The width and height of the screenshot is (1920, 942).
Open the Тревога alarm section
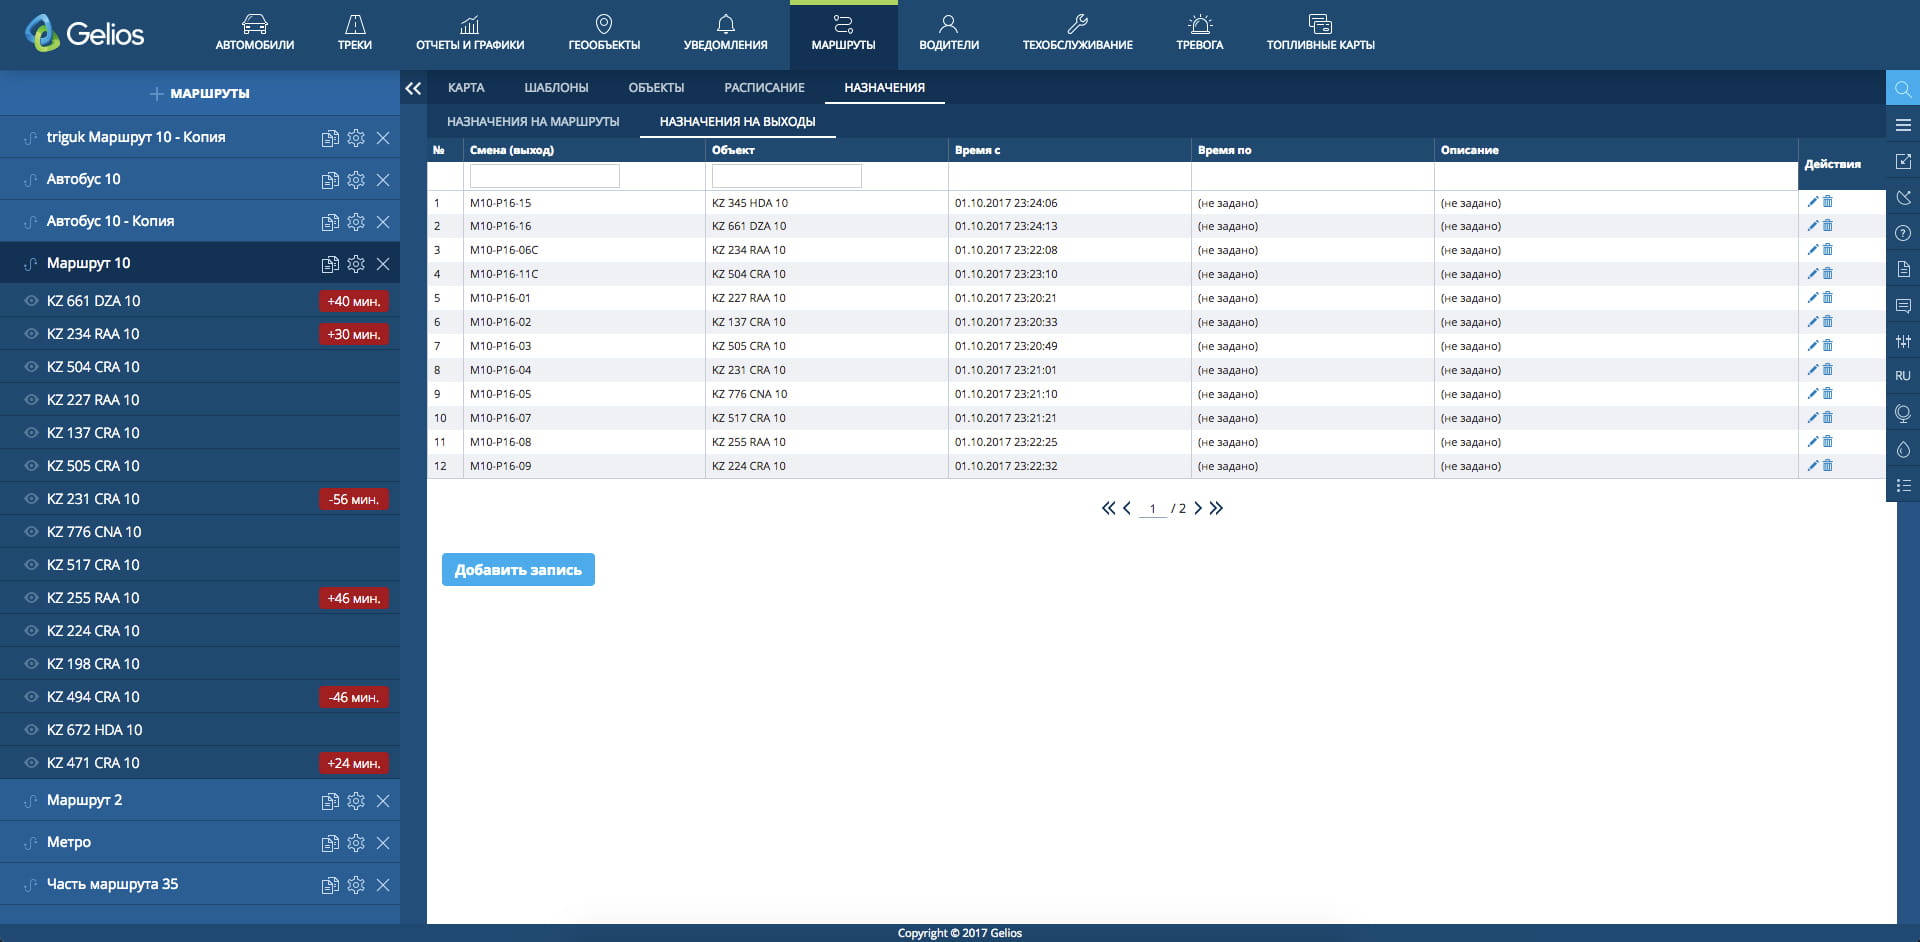1200,33
